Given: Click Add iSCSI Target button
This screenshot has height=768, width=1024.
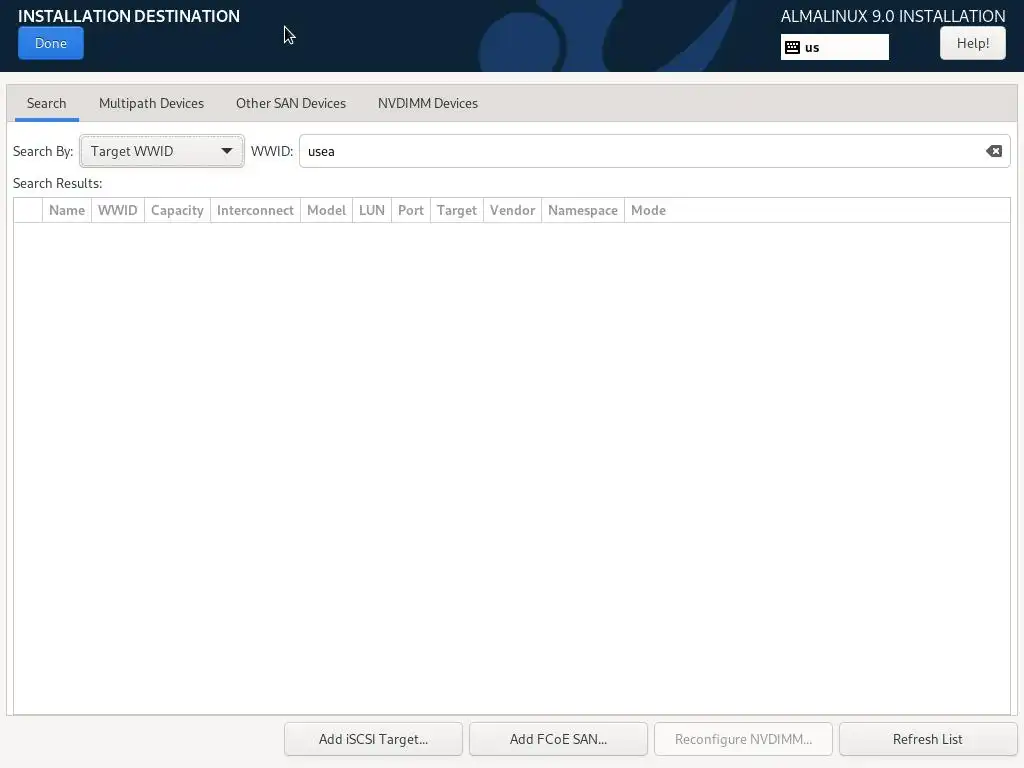Looking at the screenshot, I should click(x=373, y=739).
